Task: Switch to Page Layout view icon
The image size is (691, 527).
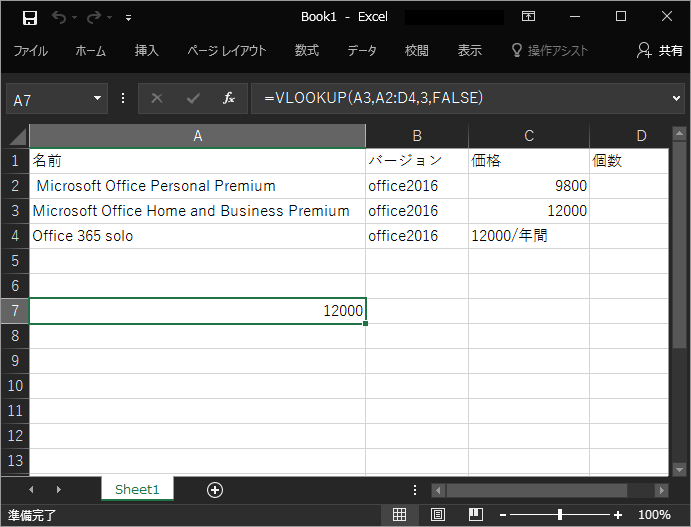Action: (438, 514)
